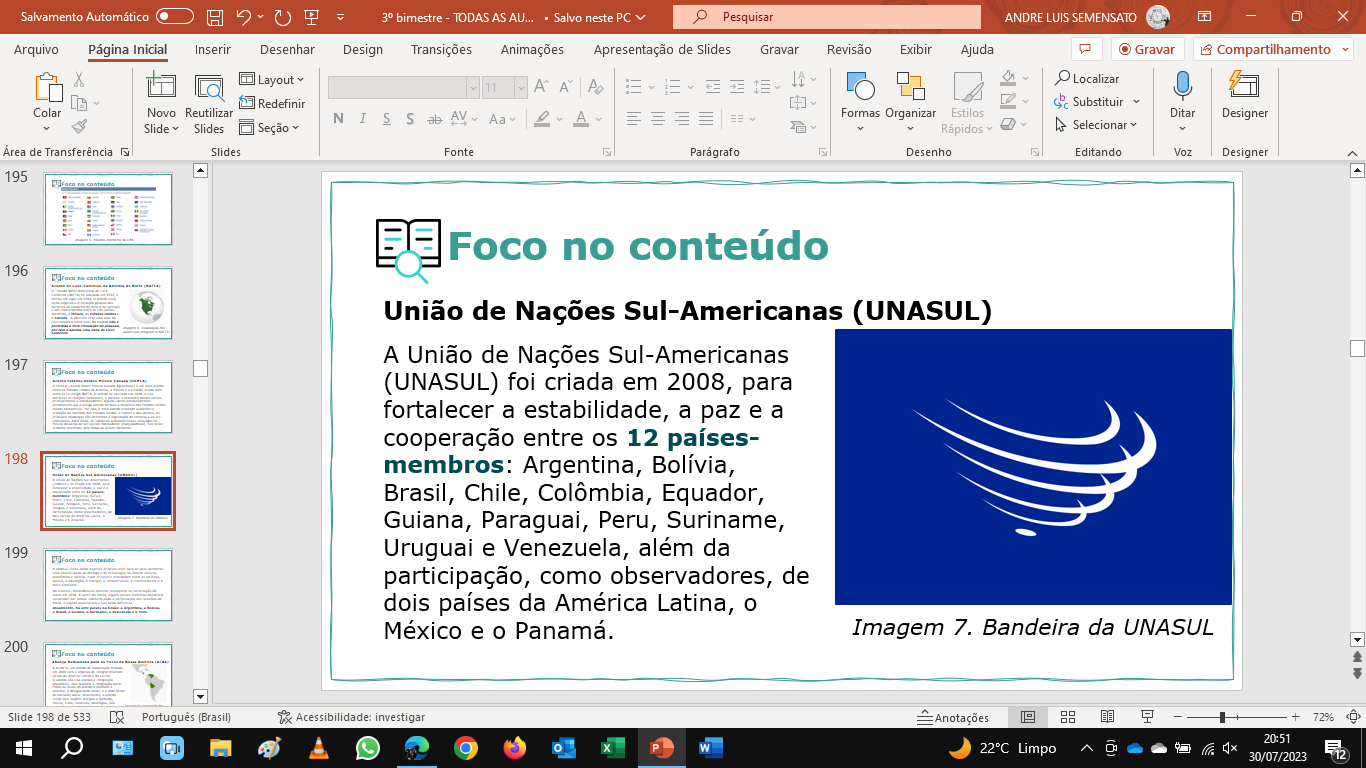Switch to the Design tab
Image resolution: width=1366 pixels, height=768 pixels.
pos(362,49)
